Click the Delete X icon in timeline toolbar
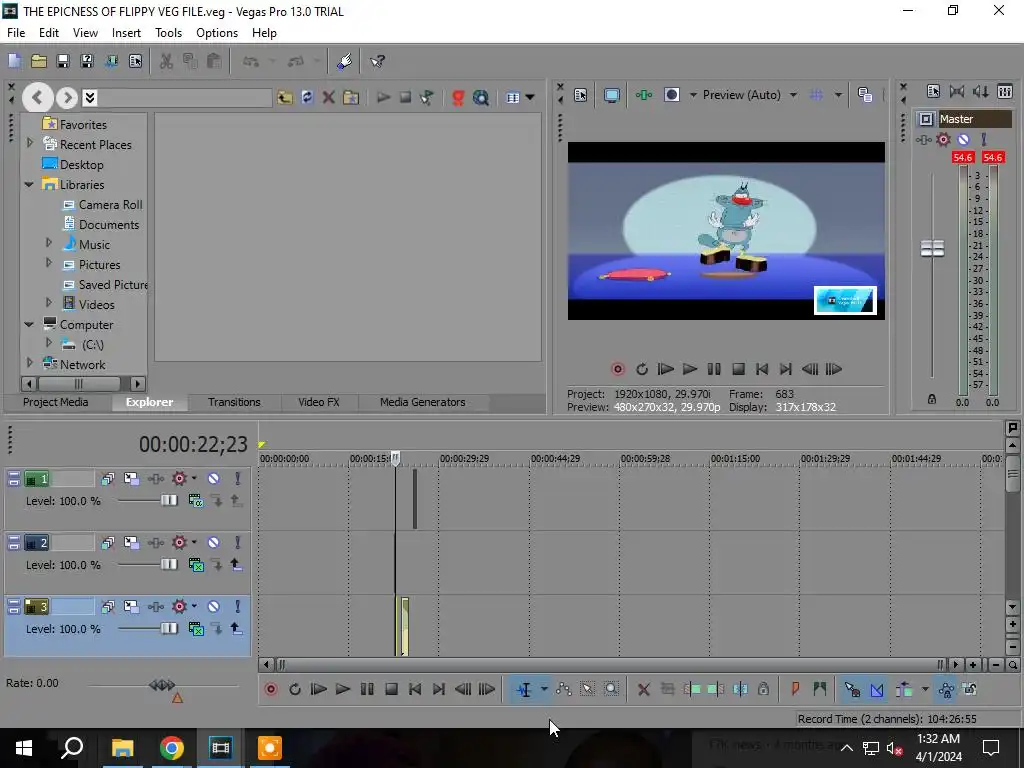 pyautogui.click(x=643, y=689)
